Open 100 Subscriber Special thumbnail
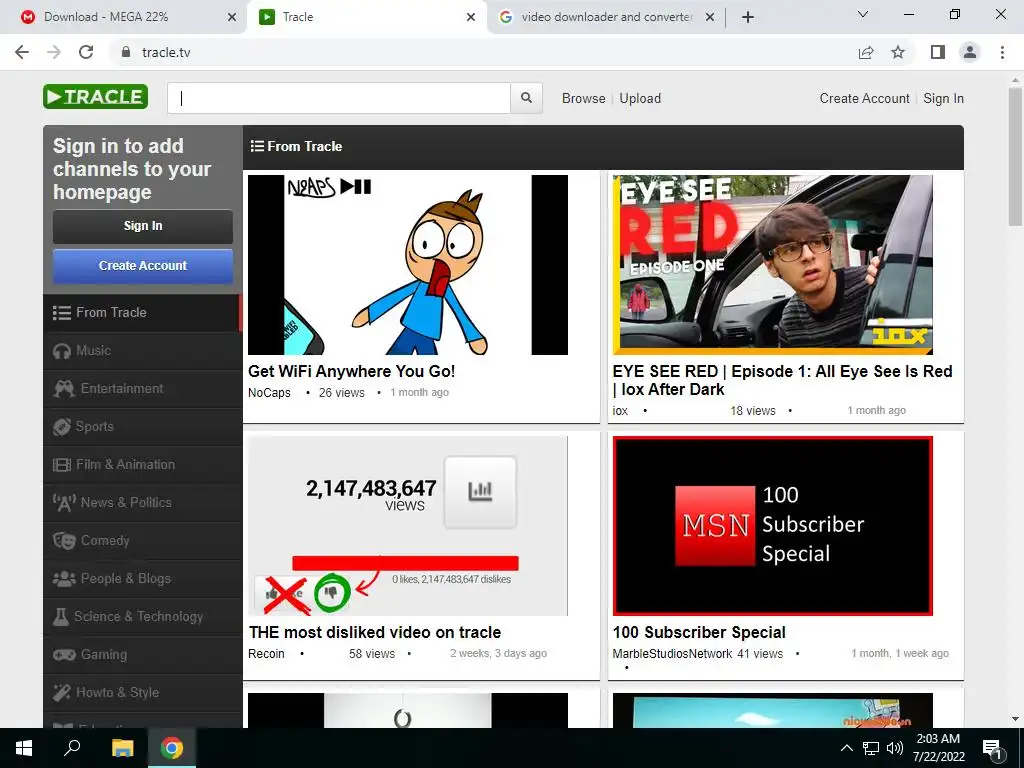Viewport: 1024px width, 768px height. click(x=773, y=526)
